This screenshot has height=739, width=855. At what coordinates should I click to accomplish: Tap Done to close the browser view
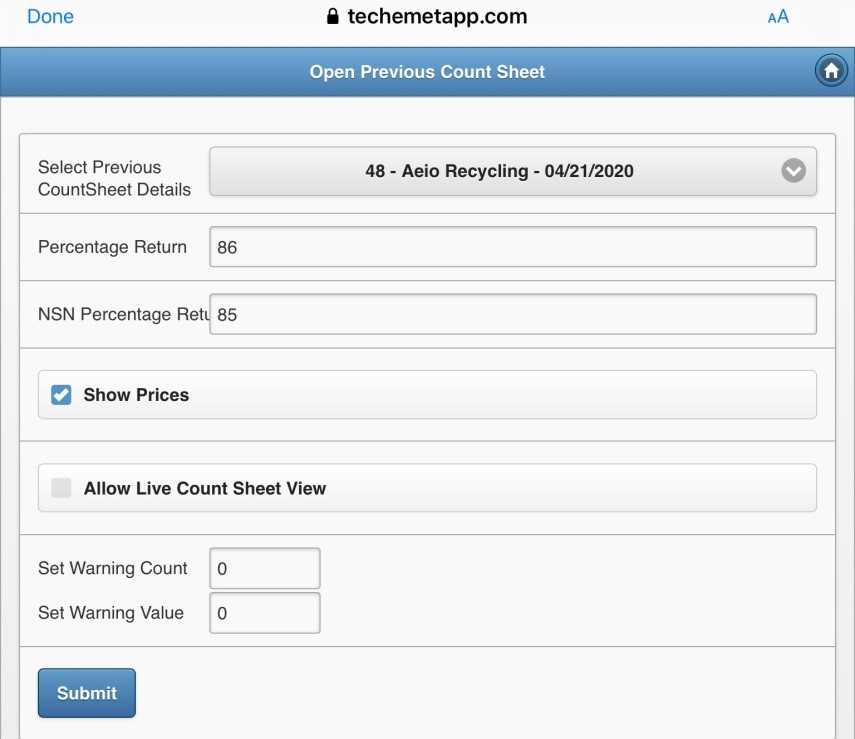pos(50,17)
